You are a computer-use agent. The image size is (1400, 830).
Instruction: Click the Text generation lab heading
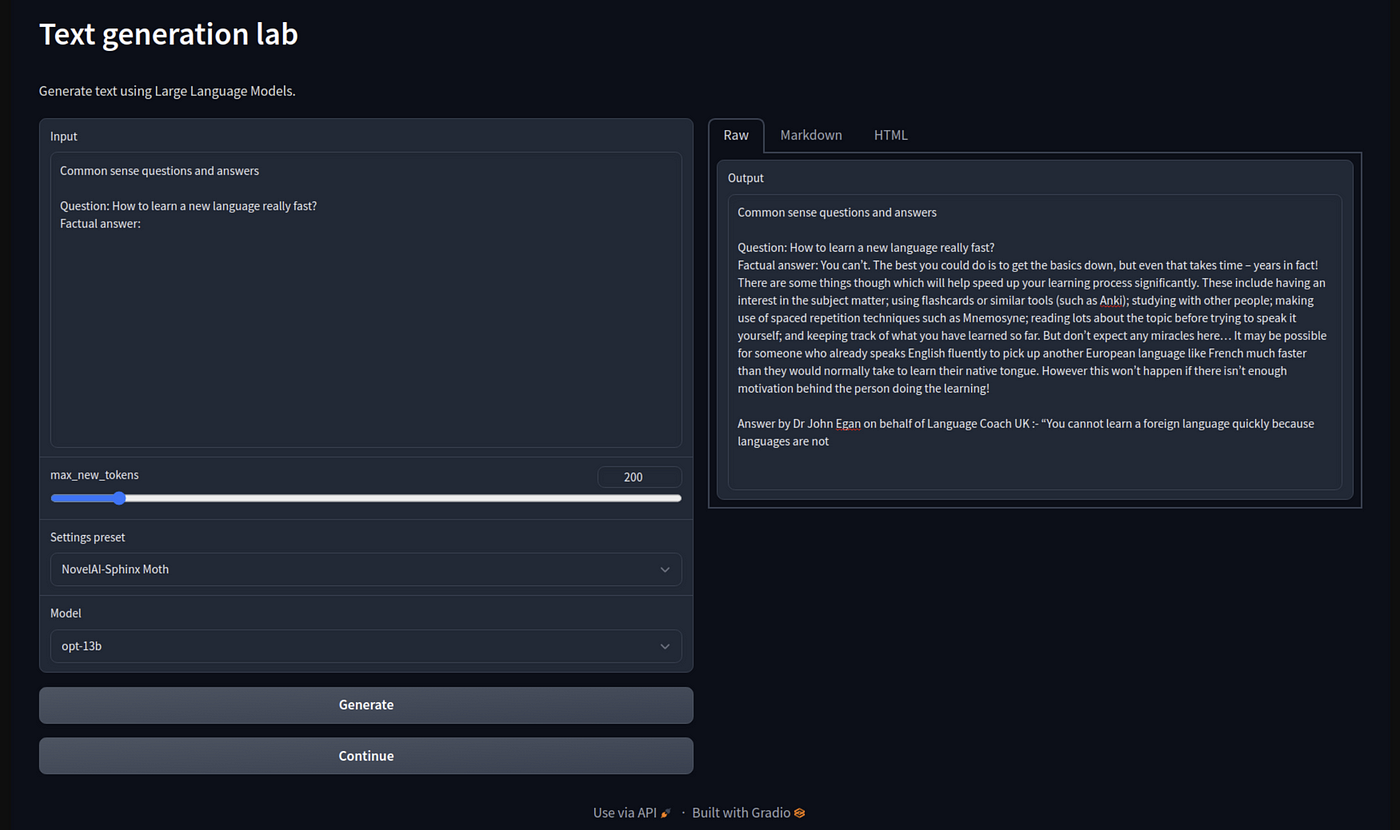[x=168, y=34]
